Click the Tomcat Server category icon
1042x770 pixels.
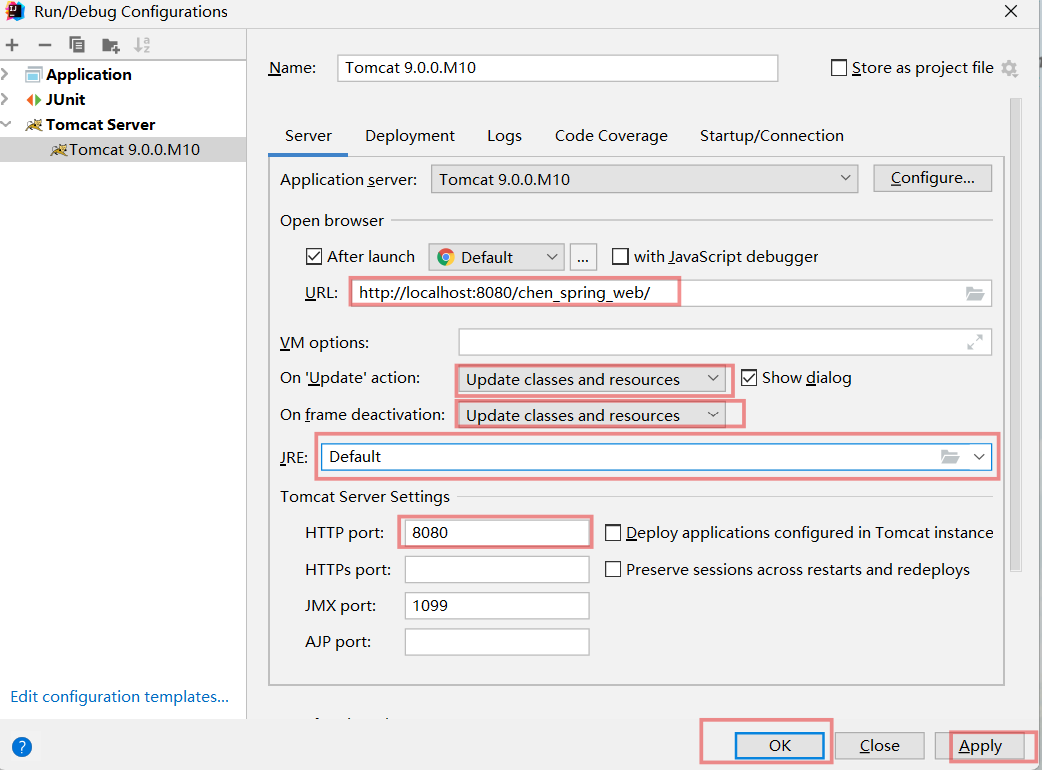(33, 125)
